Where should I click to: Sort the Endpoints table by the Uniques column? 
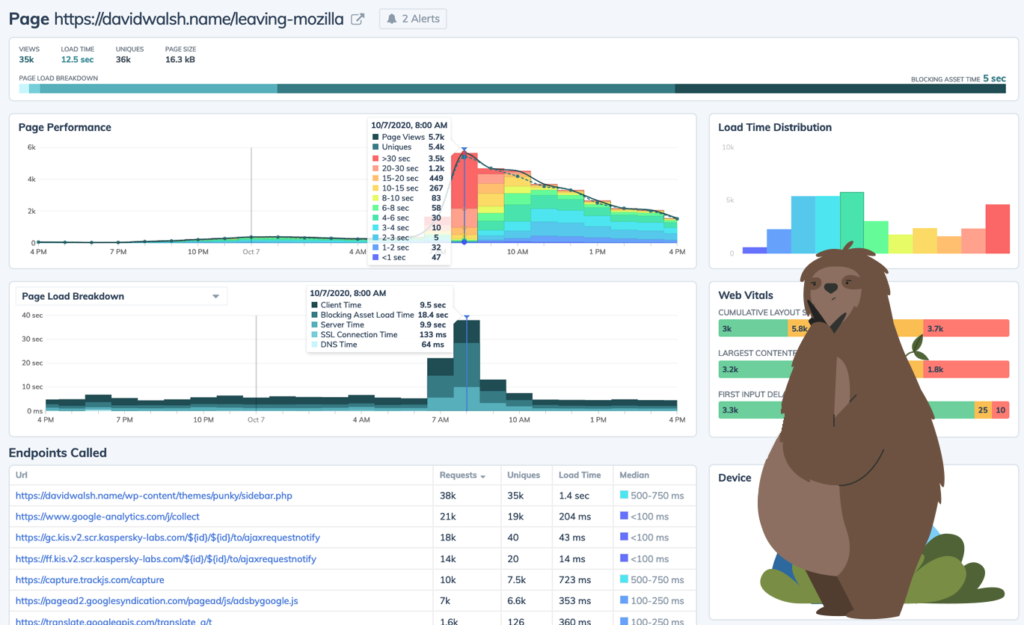(523, 475)
